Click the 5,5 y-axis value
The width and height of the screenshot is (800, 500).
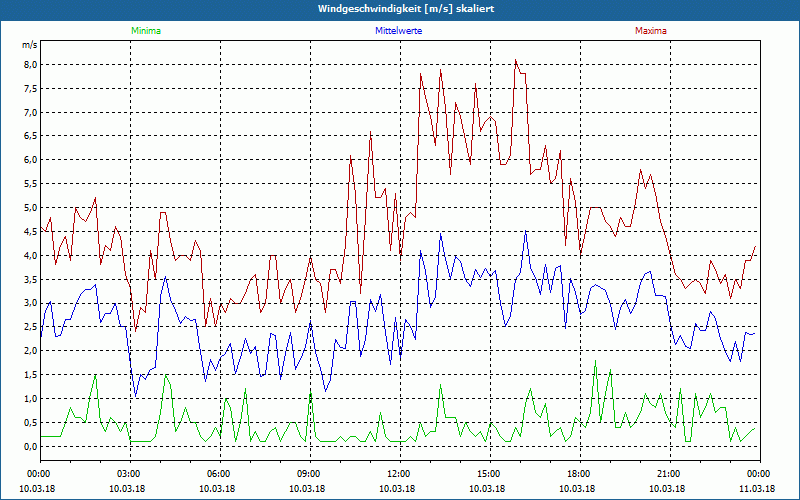click(31, 184)
